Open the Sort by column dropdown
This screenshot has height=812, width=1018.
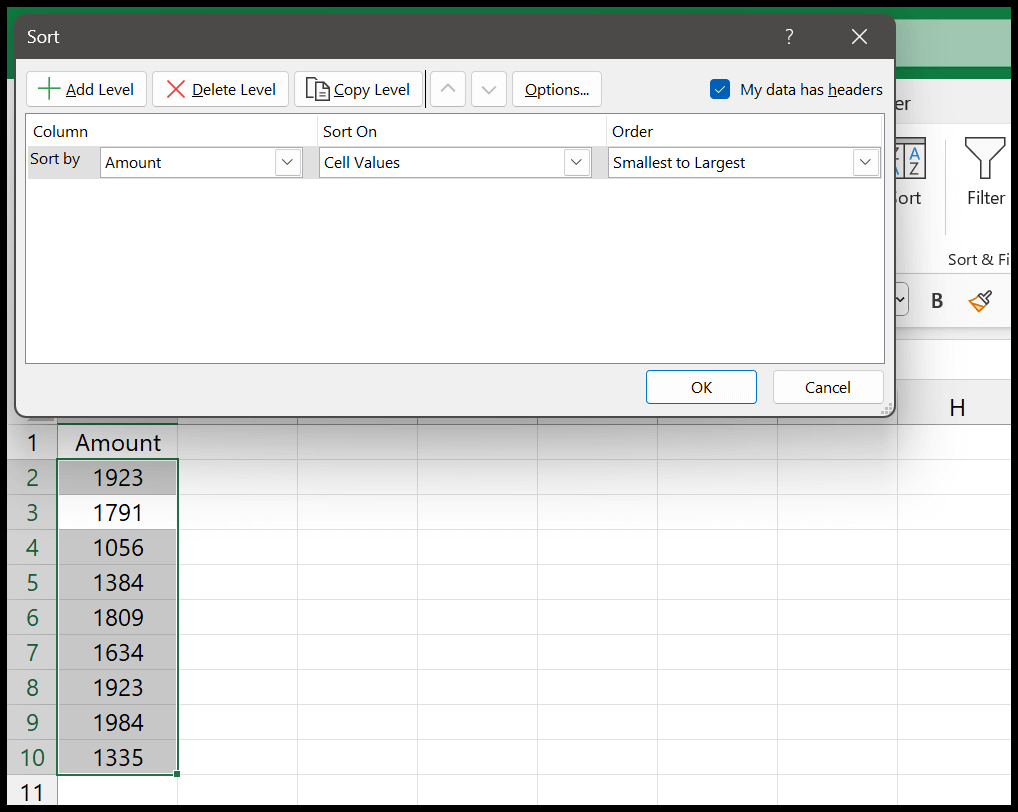click(x=288, y=162)
